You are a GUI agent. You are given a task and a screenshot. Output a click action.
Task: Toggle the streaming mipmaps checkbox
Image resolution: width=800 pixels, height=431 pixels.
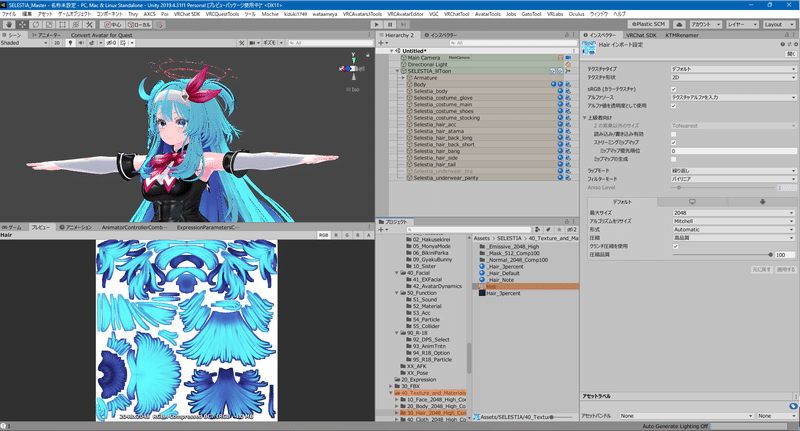(673, 142)
